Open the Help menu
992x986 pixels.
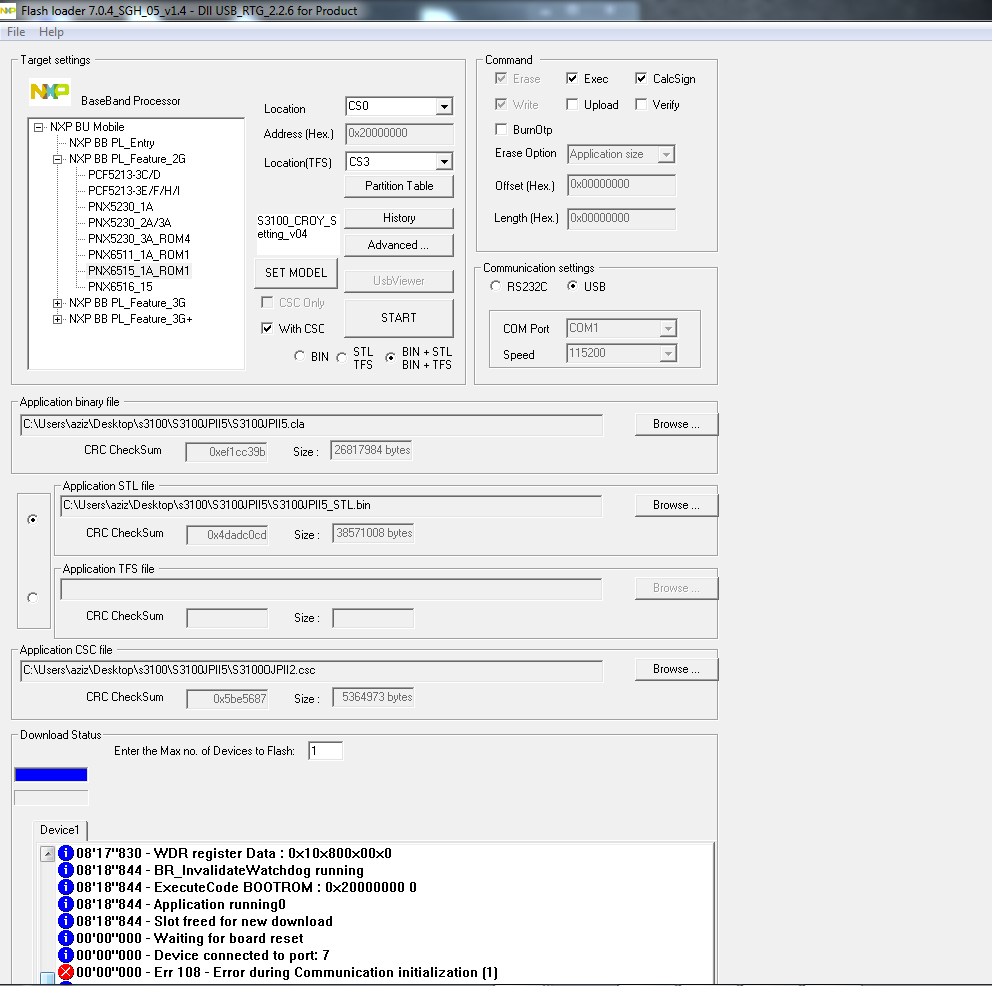click(51, 32)
